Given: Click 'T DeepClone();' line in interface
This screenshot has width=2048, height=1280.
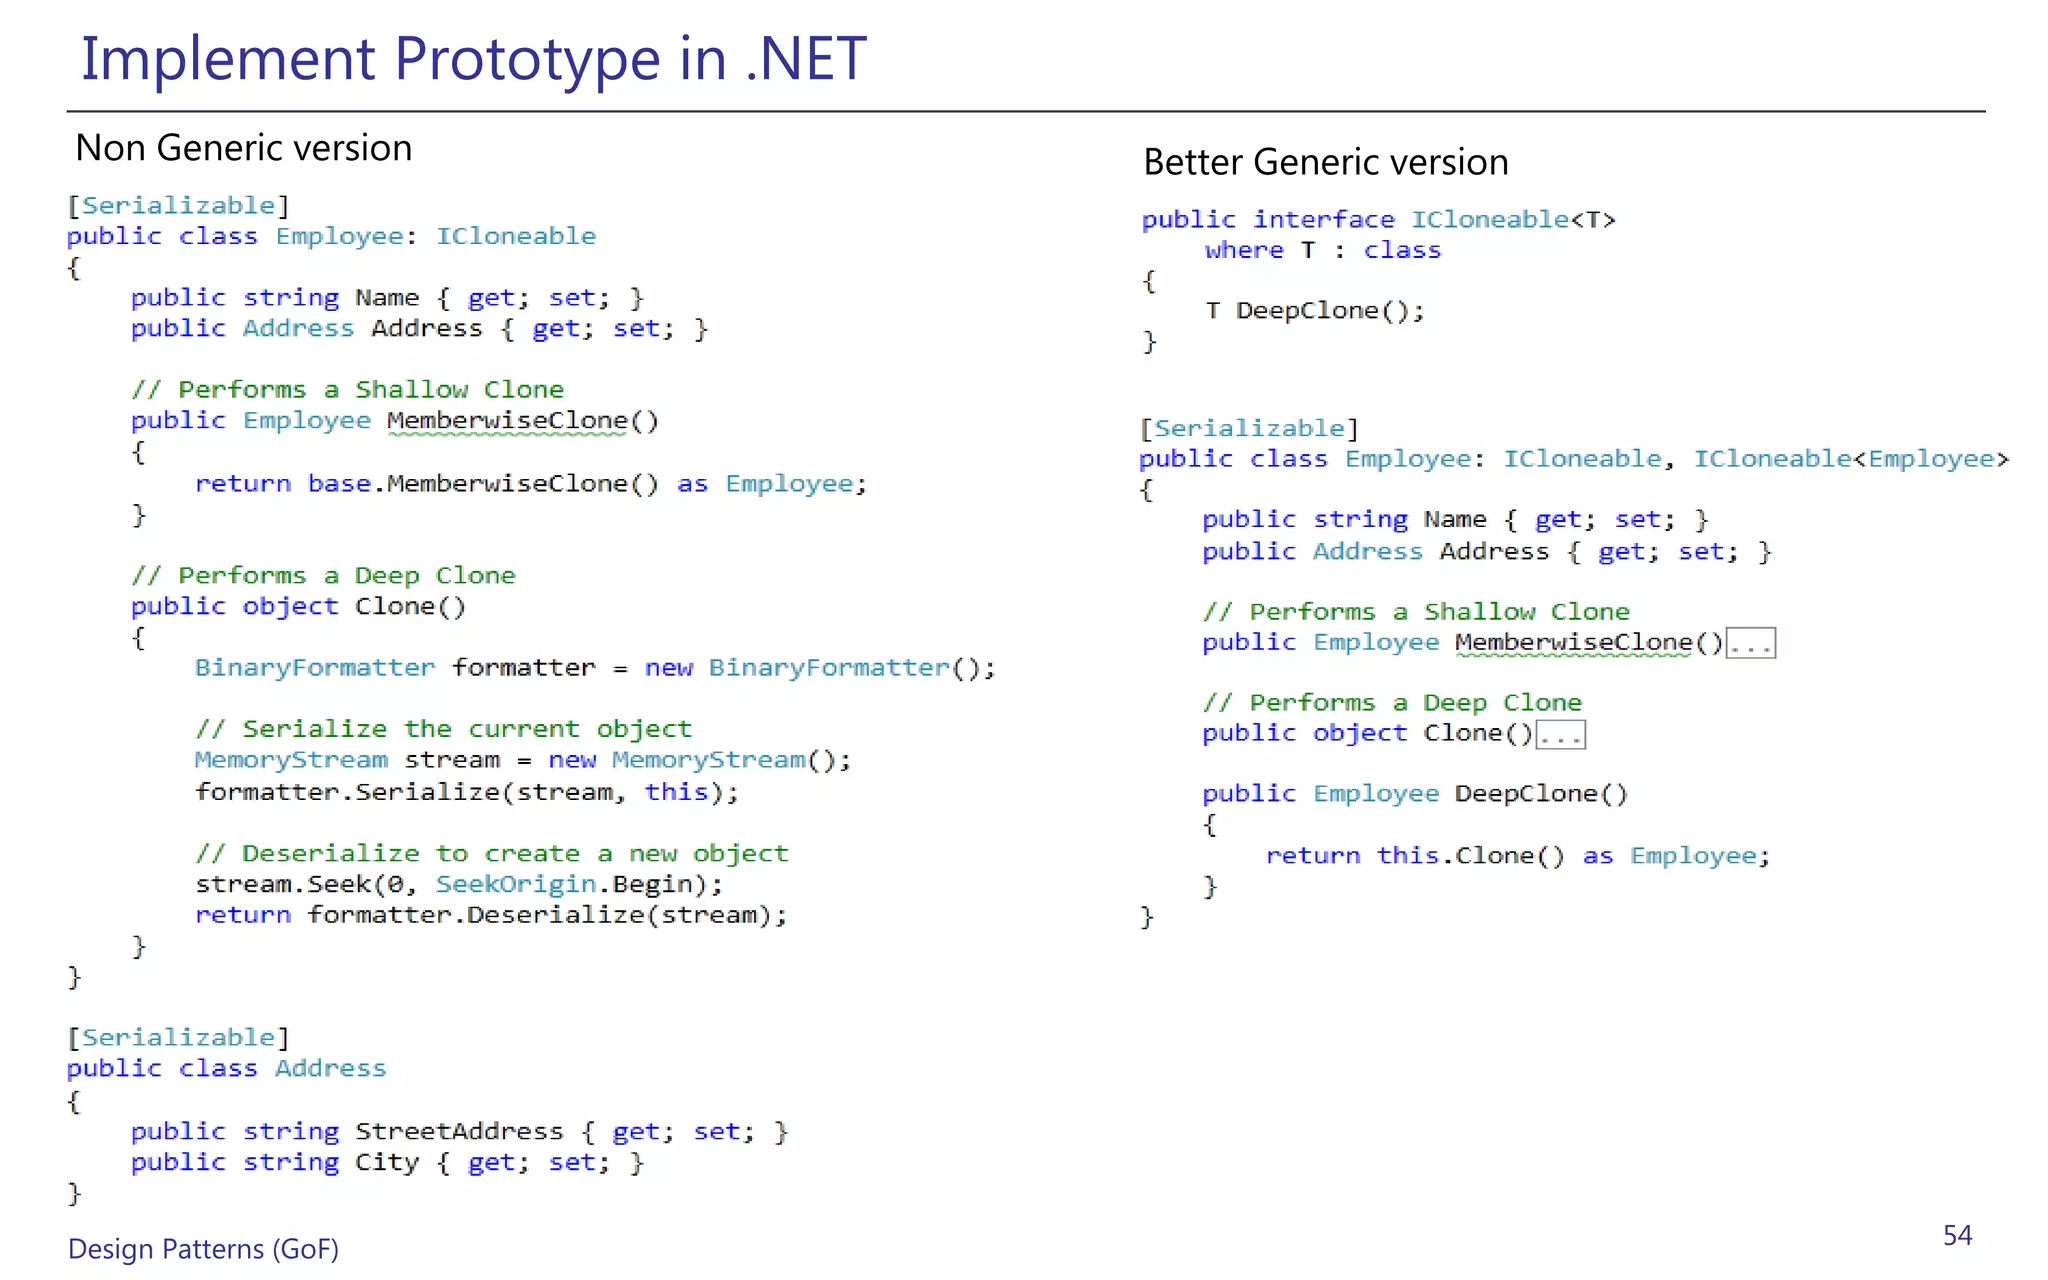Looking at the screenshot, I should coord(1315,310).
